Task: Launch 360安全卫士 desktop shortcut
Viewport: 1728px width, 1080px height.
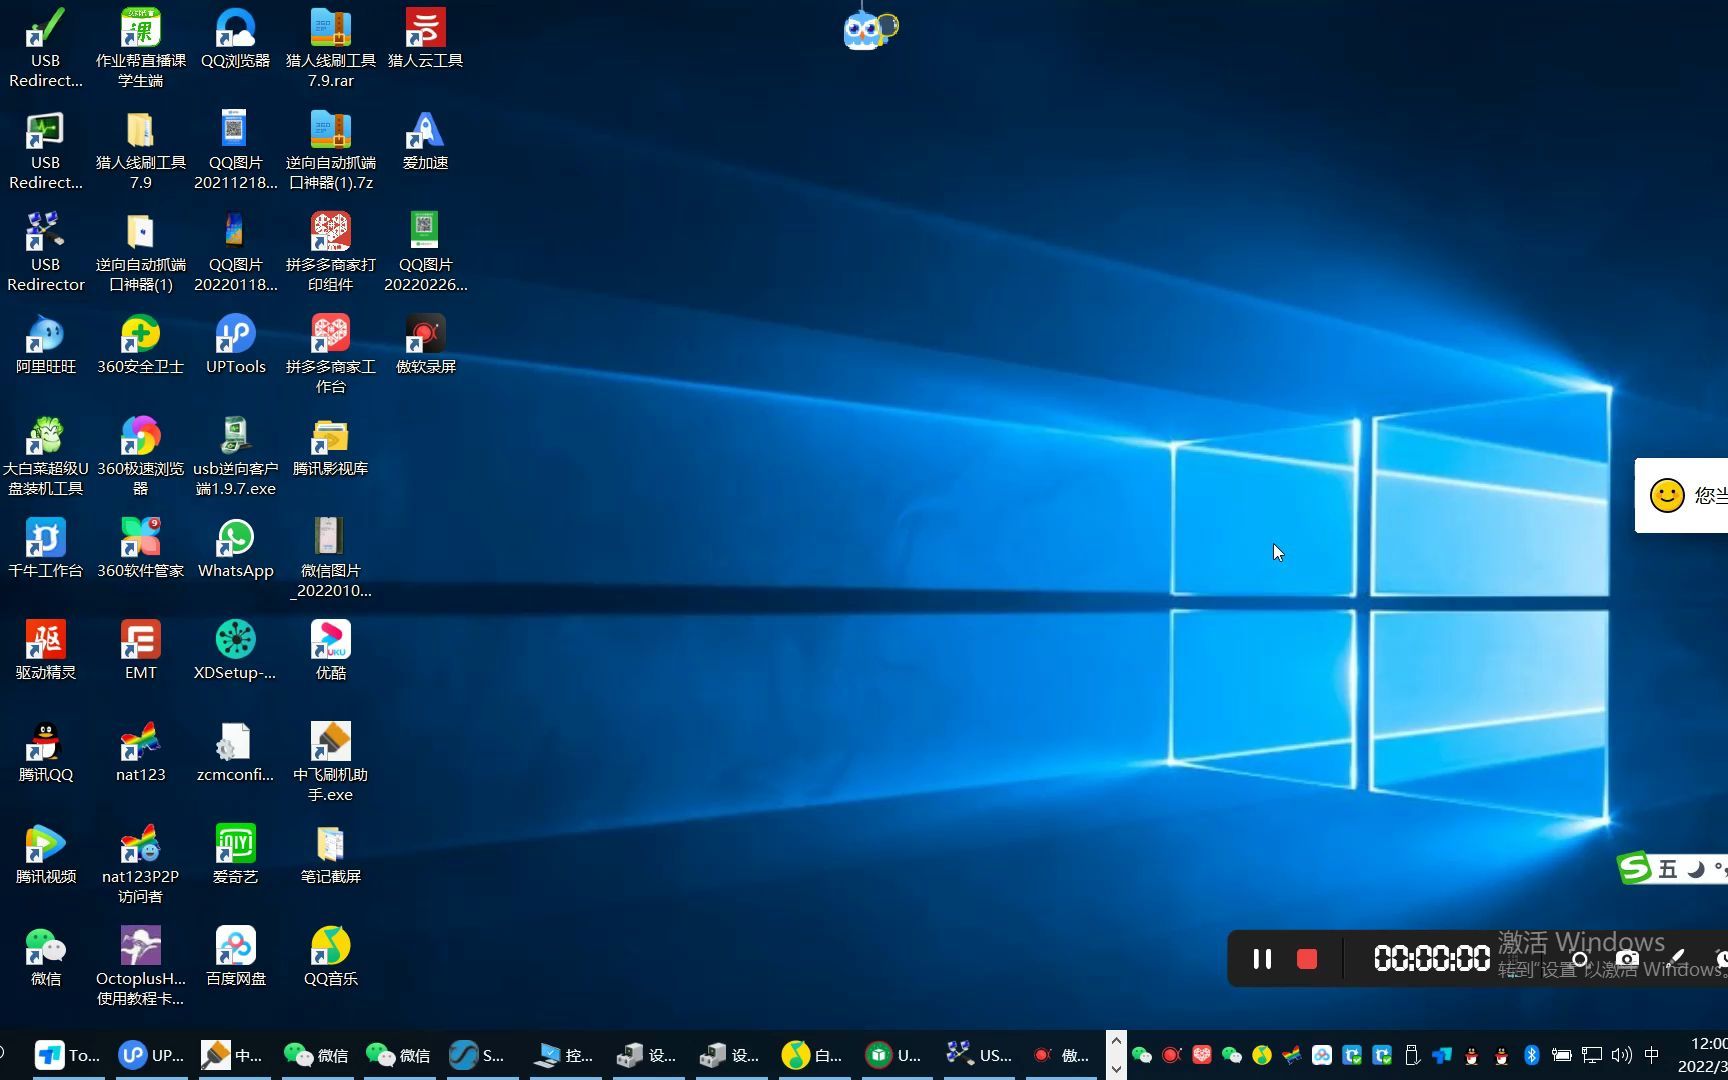Action: point(140,345)
